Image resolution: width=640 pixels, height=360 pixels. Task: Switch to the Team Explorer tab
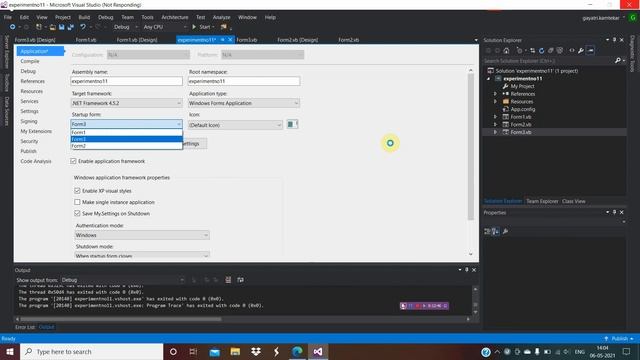(x=542, y=201)
